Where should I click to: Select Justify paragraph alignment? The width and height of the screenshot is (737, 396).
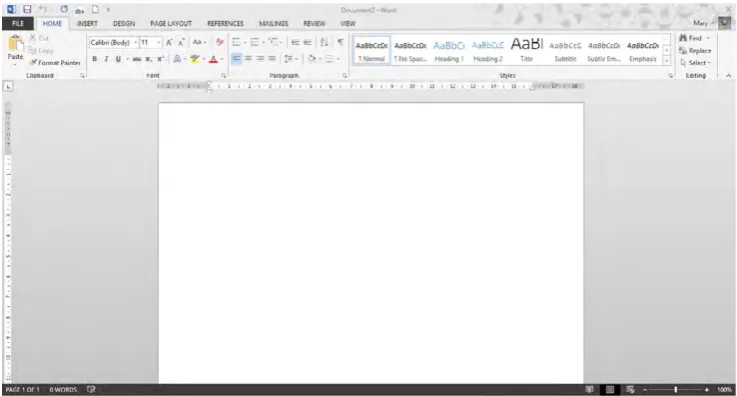click(272, 59)
